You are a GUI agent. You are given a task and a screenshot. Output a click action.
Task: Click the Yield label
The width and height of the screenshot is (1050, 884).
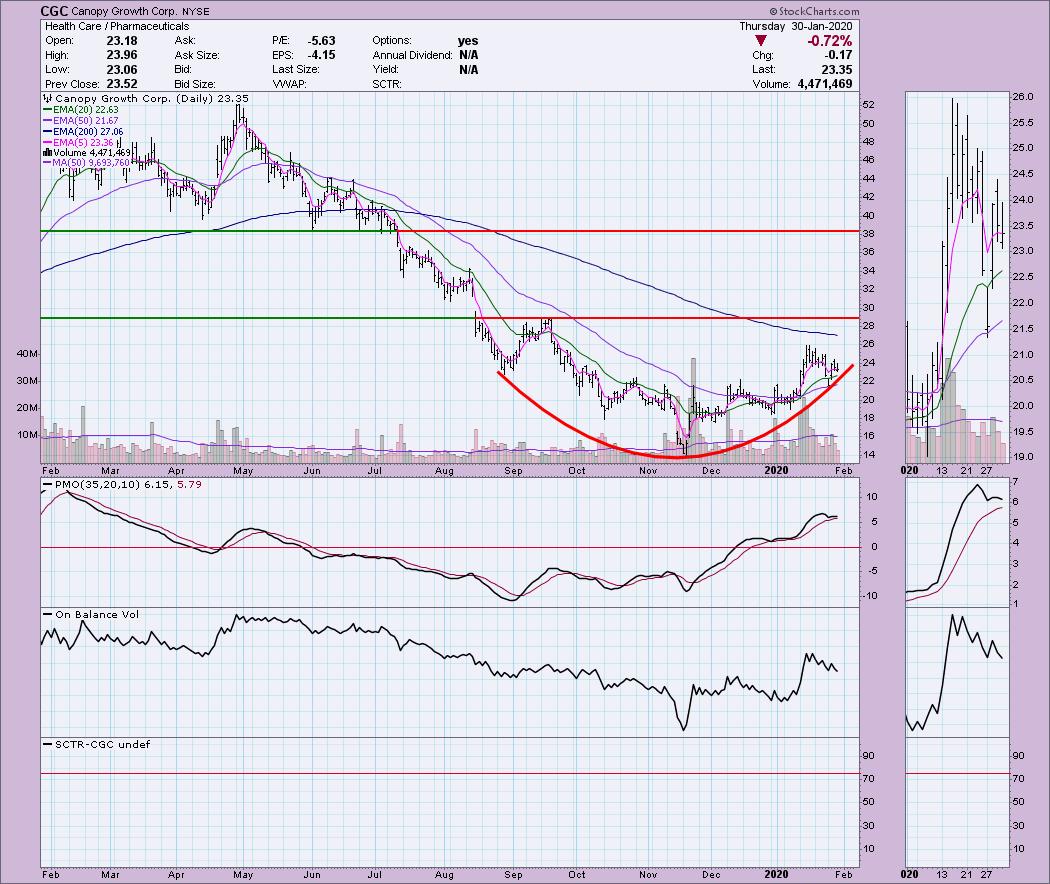[386, 70]
